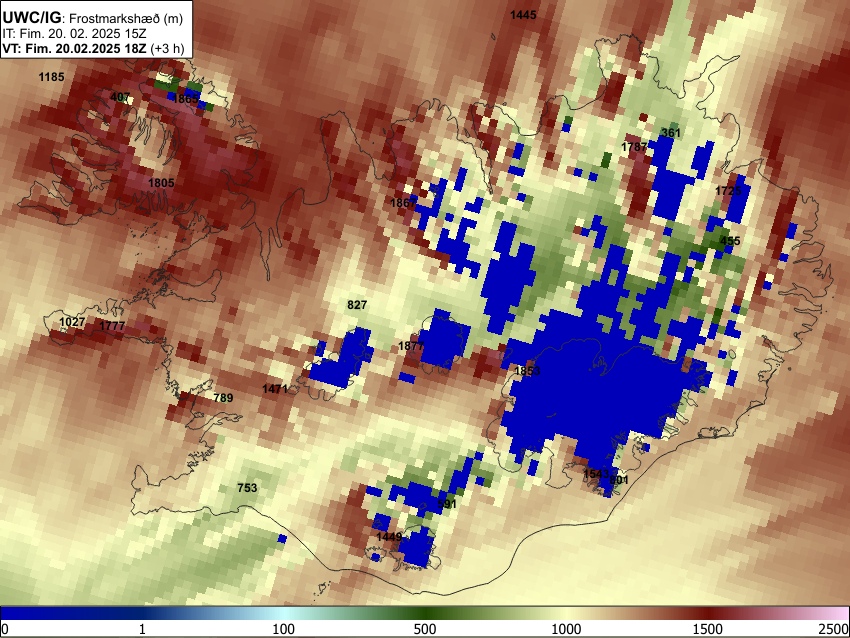Click the 2500 tick on color scale

tap(834, 629)
